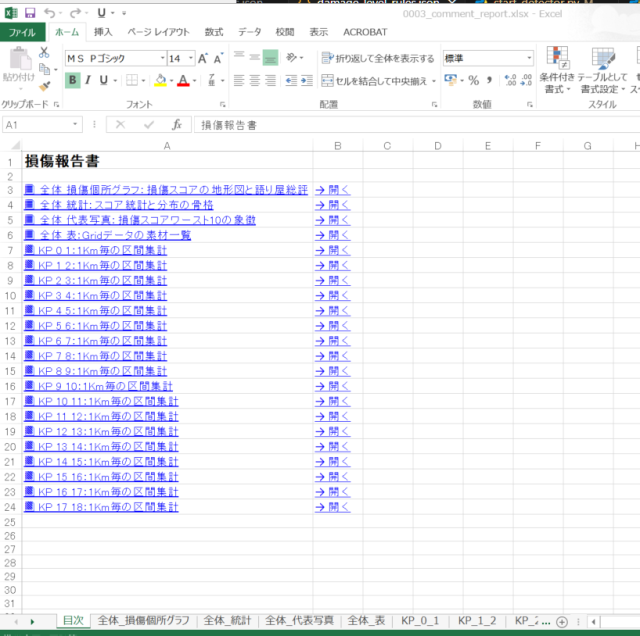Click the increase indent icon

point(307,80)
